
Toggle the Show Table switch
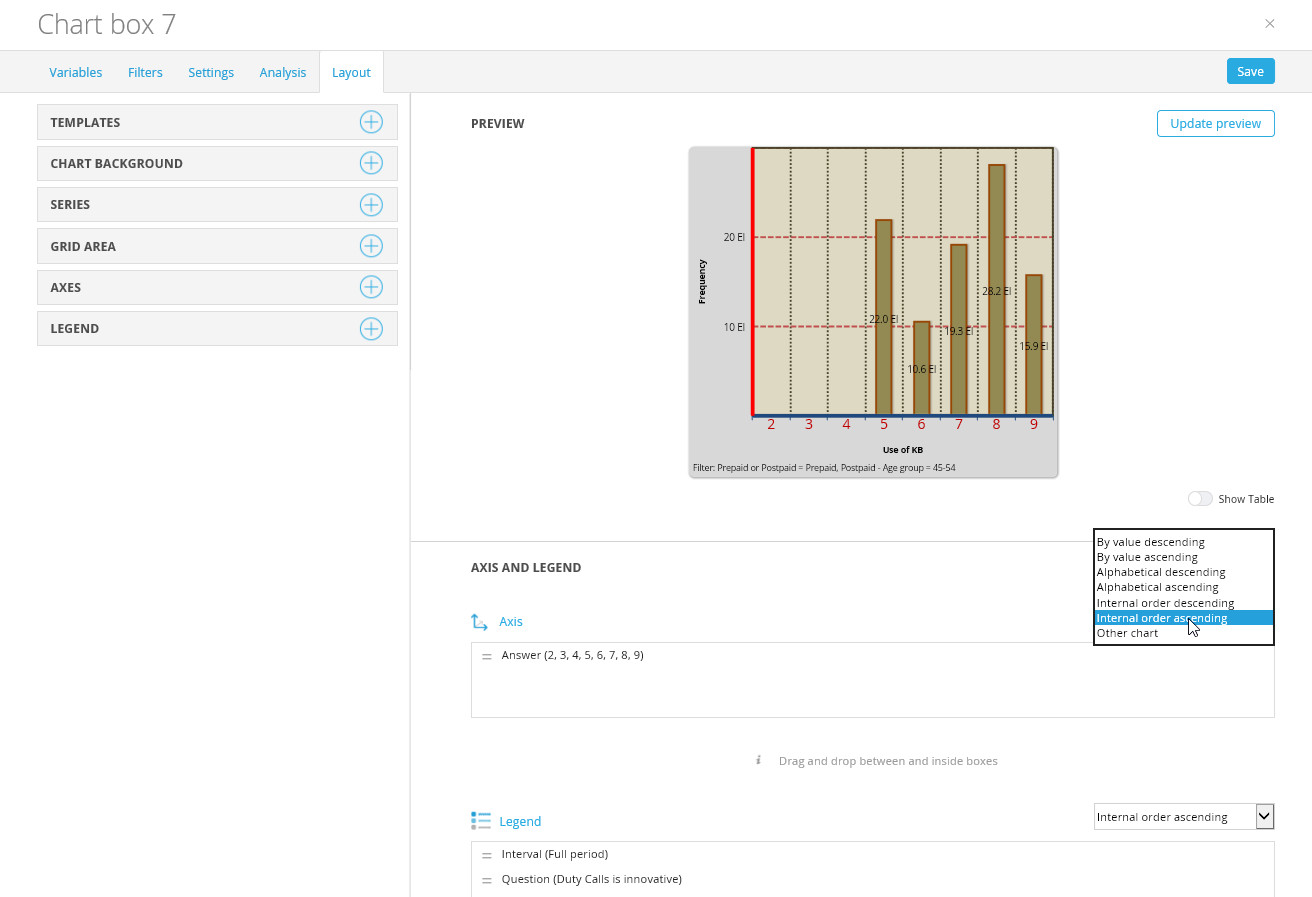(x=1199, y=499)
